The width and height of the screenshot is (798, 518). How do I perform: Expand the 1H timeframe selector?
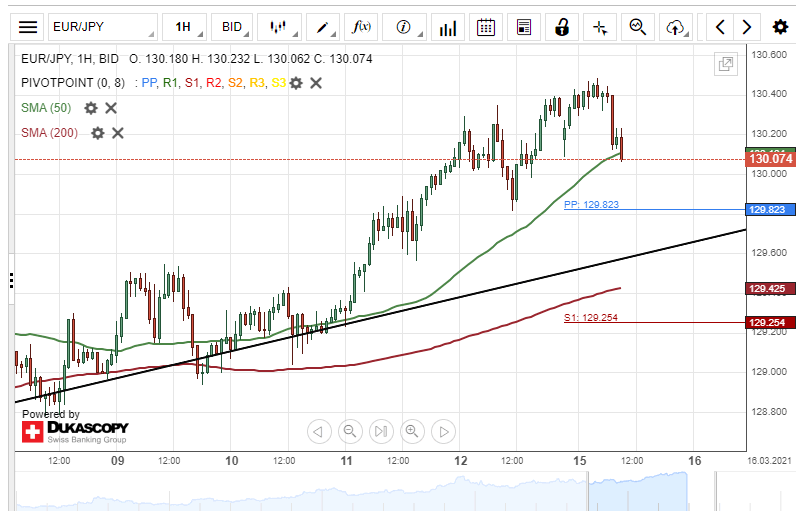187,27
